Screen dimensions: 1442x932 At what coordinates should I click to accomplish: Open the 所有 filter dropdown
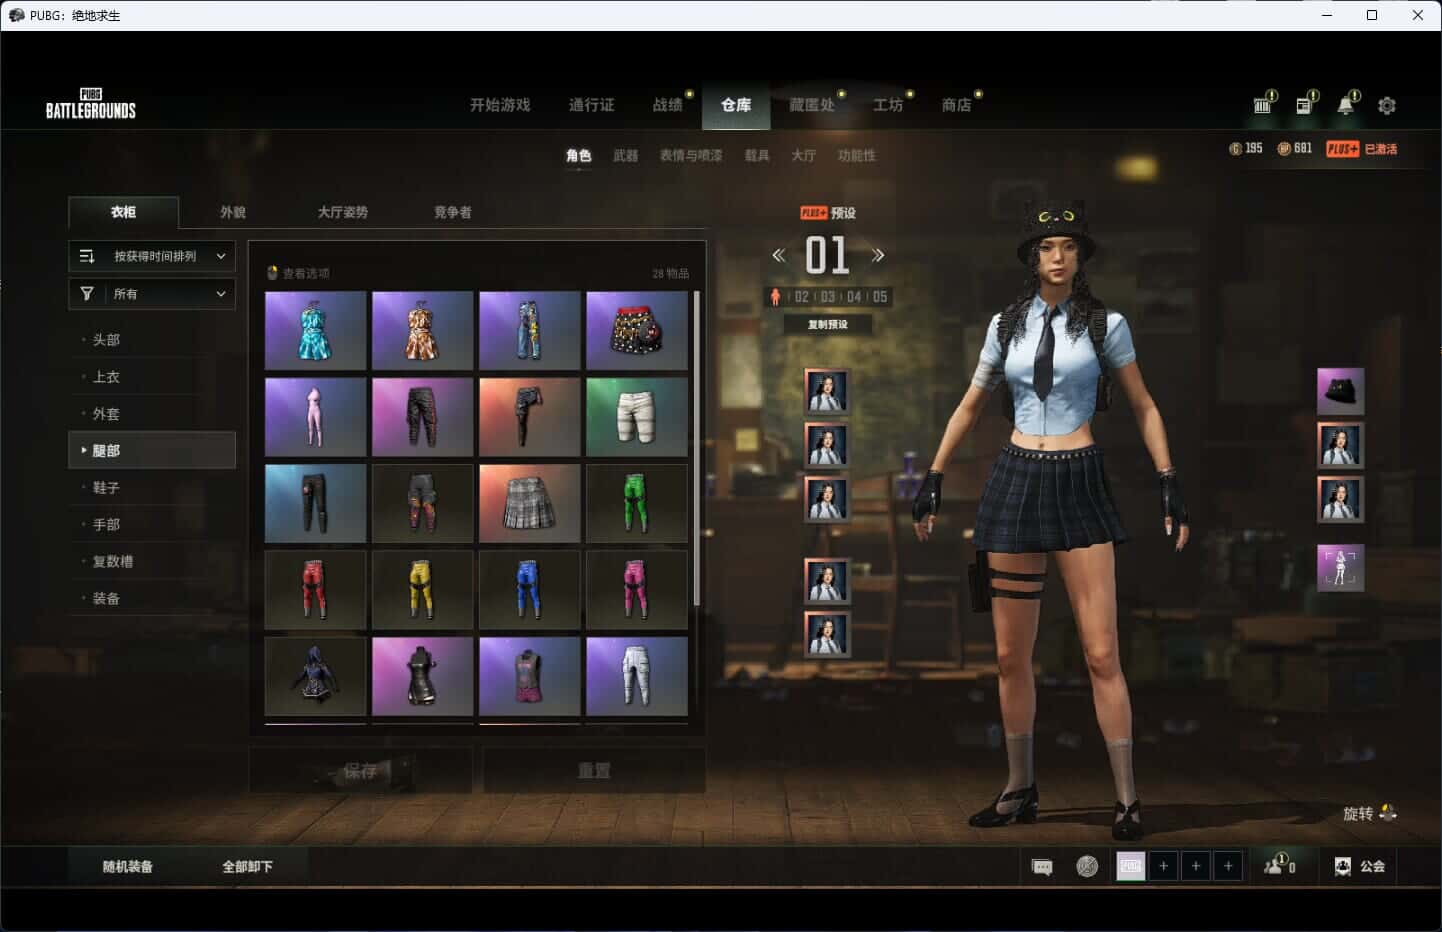click(x=152, y=294)
